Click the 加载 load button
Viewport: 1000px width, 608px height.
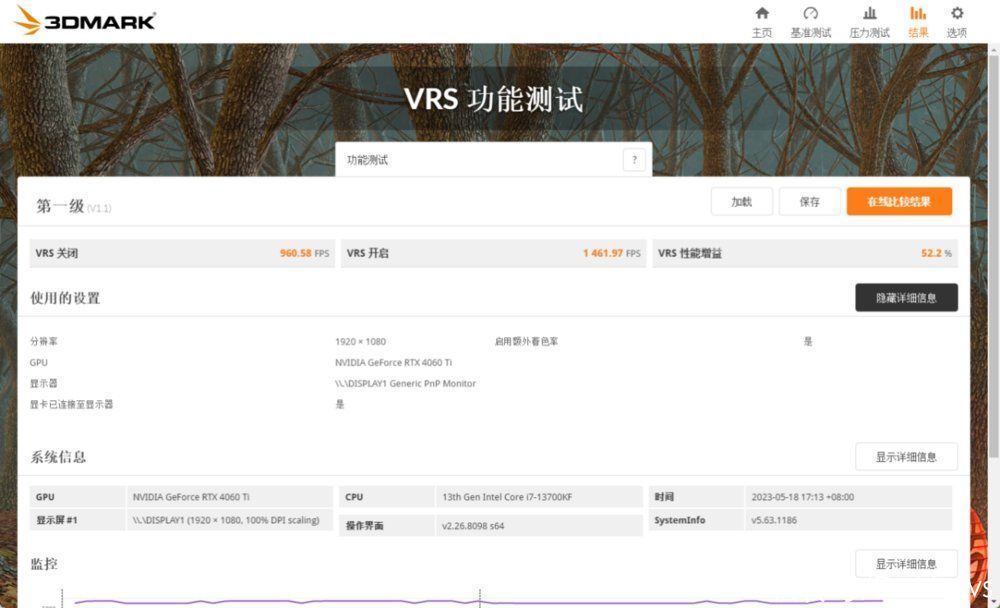(742, 202)
